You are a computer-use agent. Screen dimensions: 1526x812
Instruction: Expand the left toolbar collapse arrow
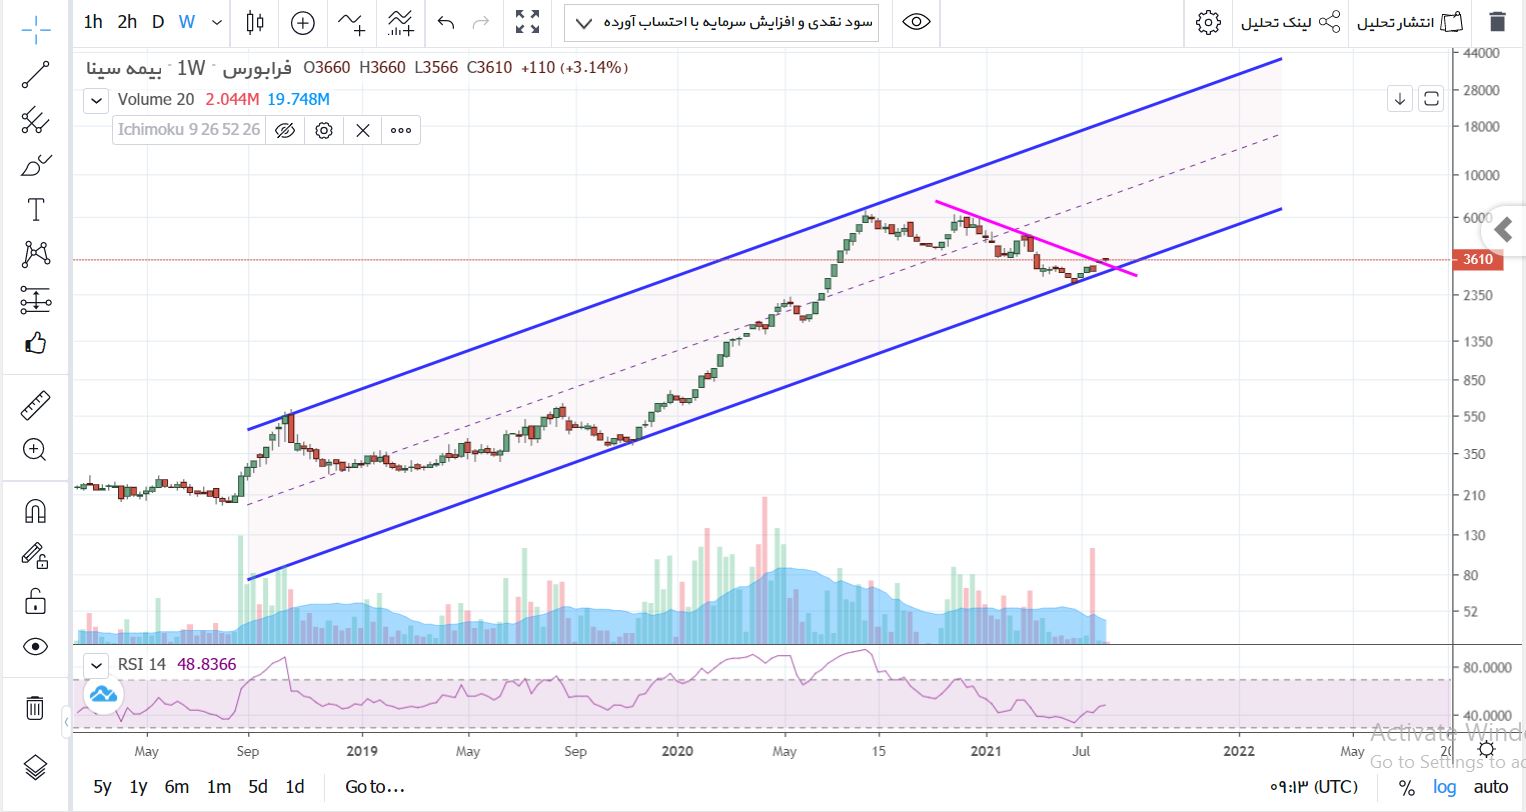click(x=66, y=721)
